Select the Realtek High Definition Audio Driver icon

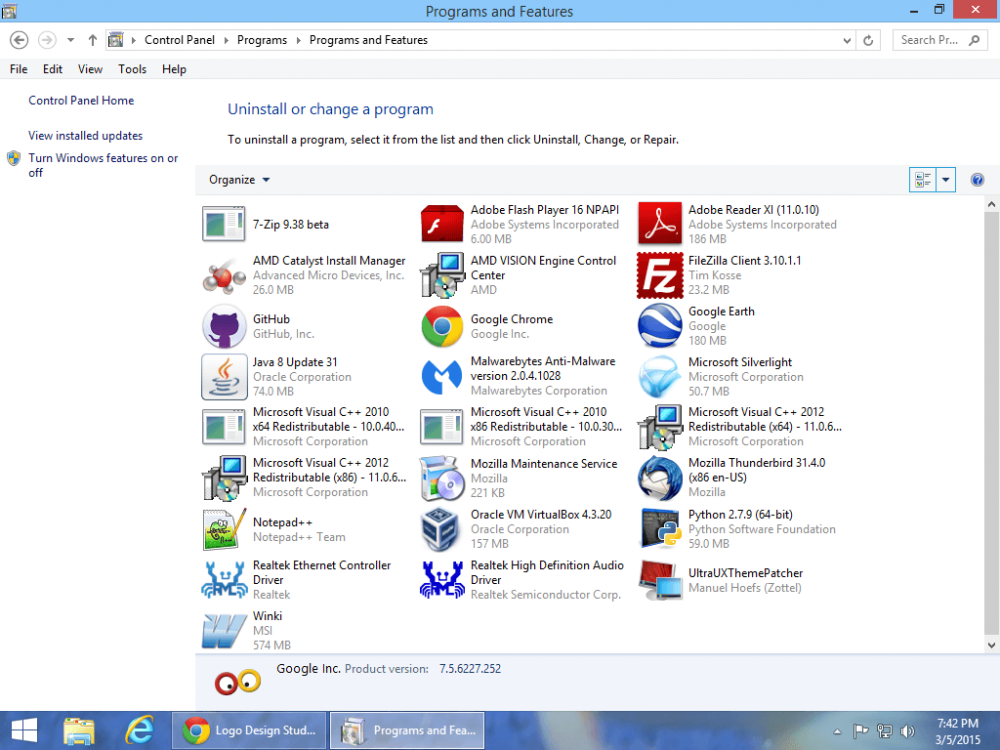442,580
